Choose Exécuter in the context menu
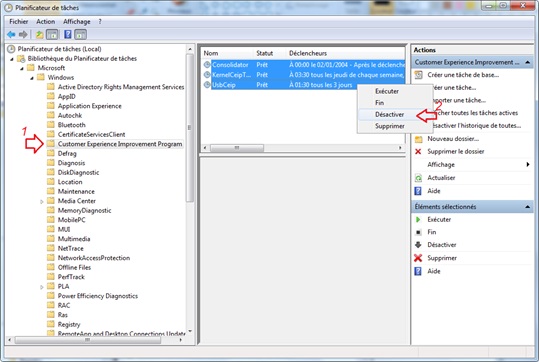This screenshot has width=539, height=362. [395, 91]
